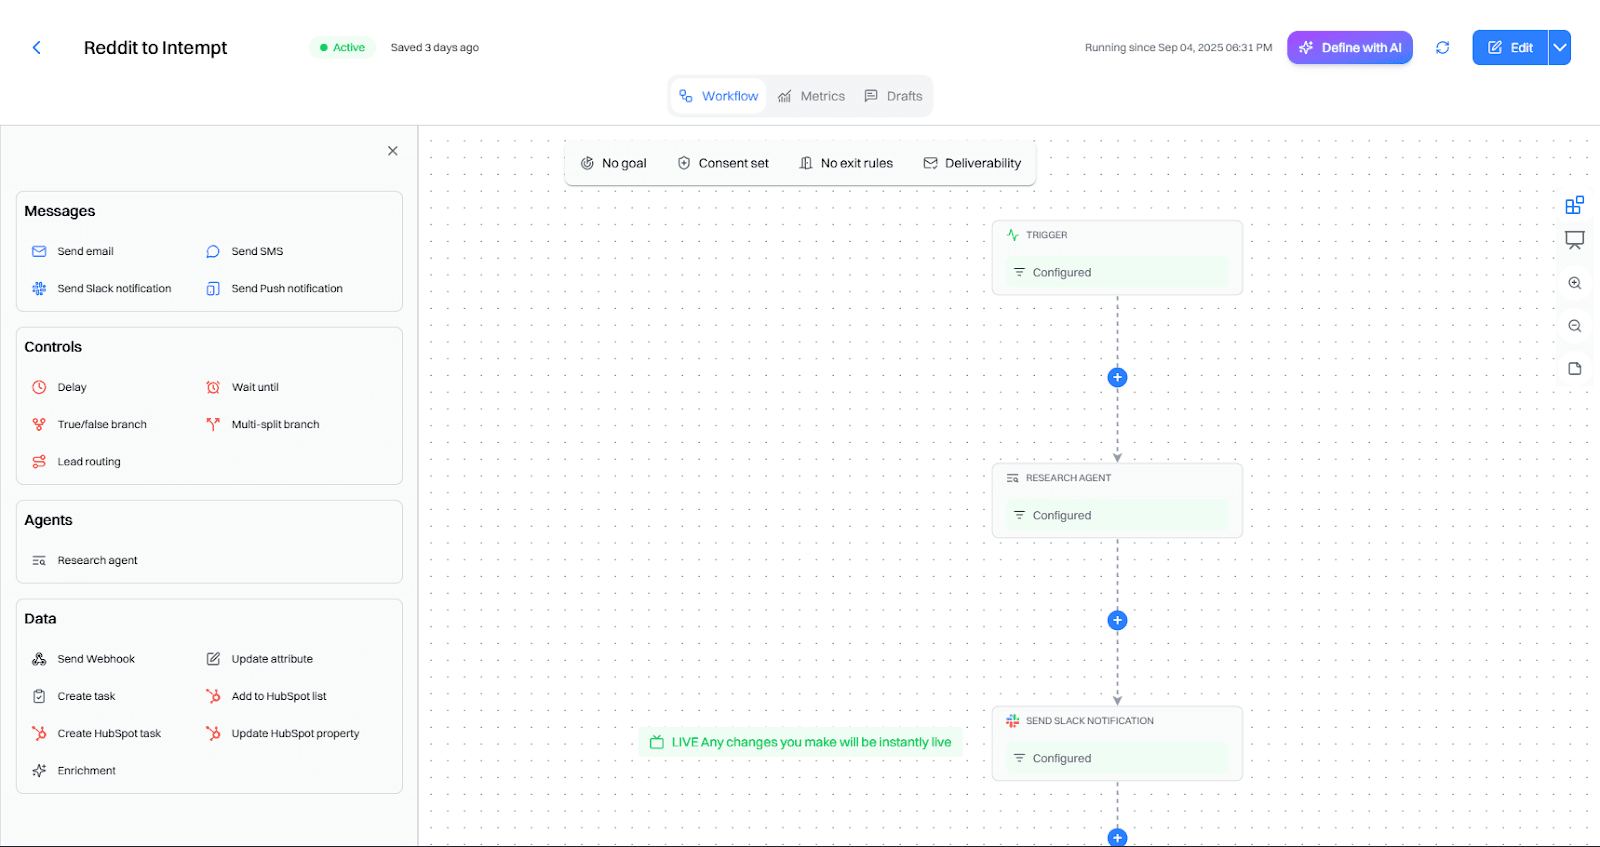Close the left actions panel
1600x847 pixels.
392,151
